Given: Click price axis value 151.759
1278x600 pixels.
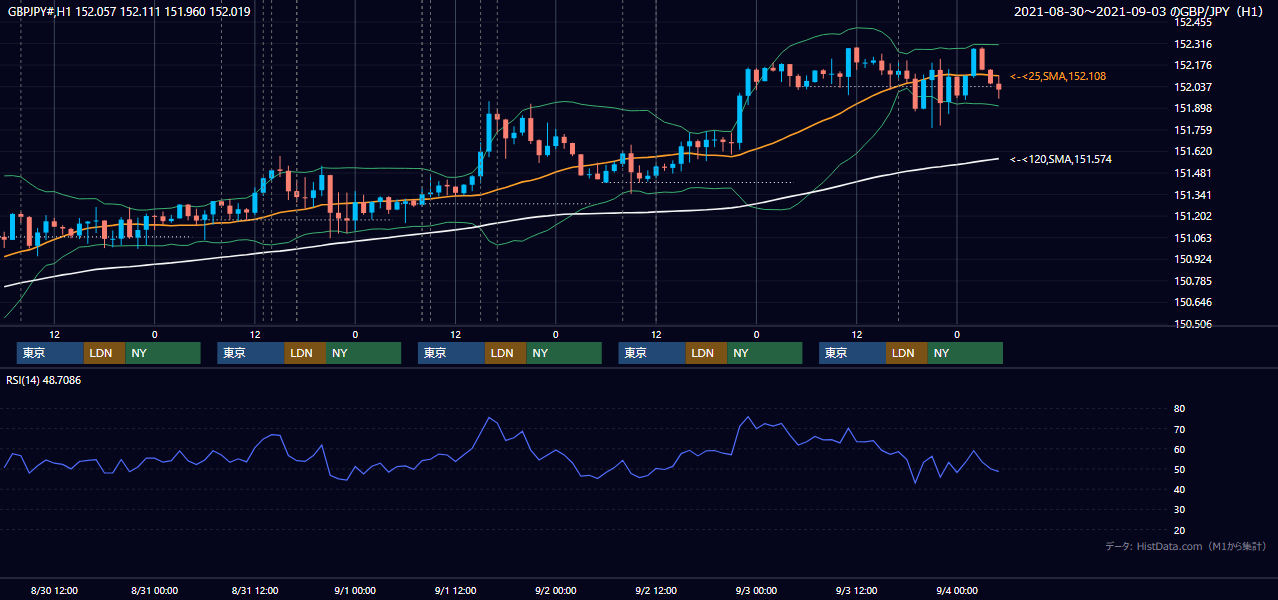Looking at the screenshot, I should click(1192, 130).
